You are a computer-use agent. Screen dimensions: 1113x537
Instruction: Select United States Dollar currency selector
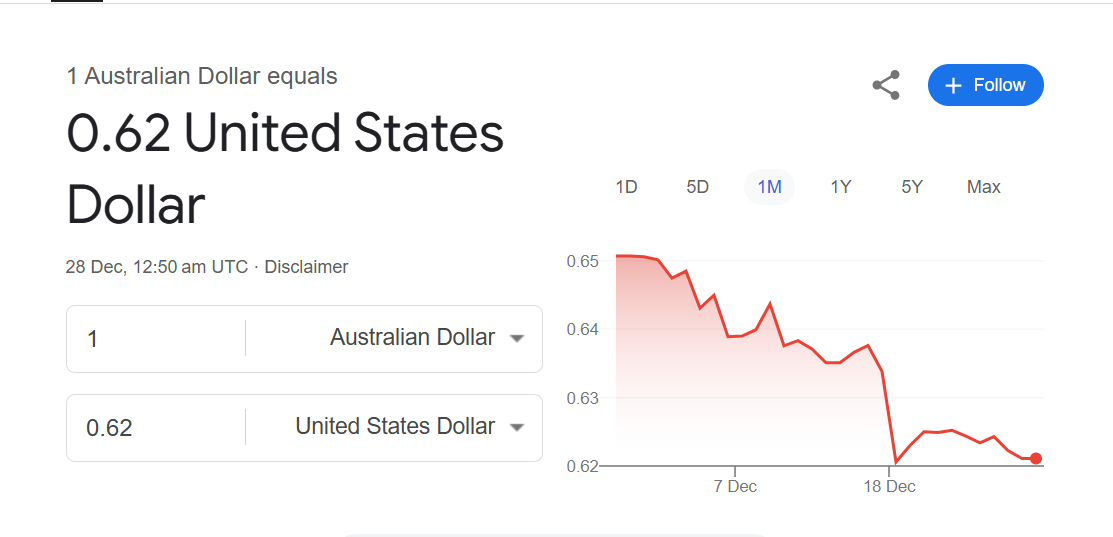tap(409, 426)
